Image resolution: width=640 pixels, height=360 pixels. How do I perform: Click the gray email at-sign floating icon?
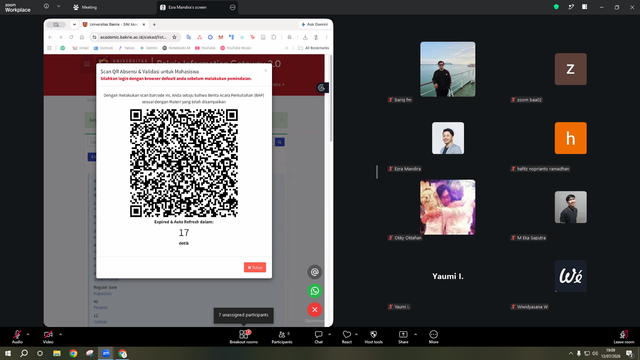(315, 272)
